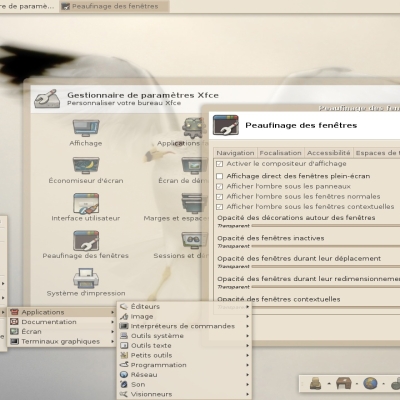Expand the Écran submenu arrow
Viewport: 400px width, 400px height.
[113, 332]
